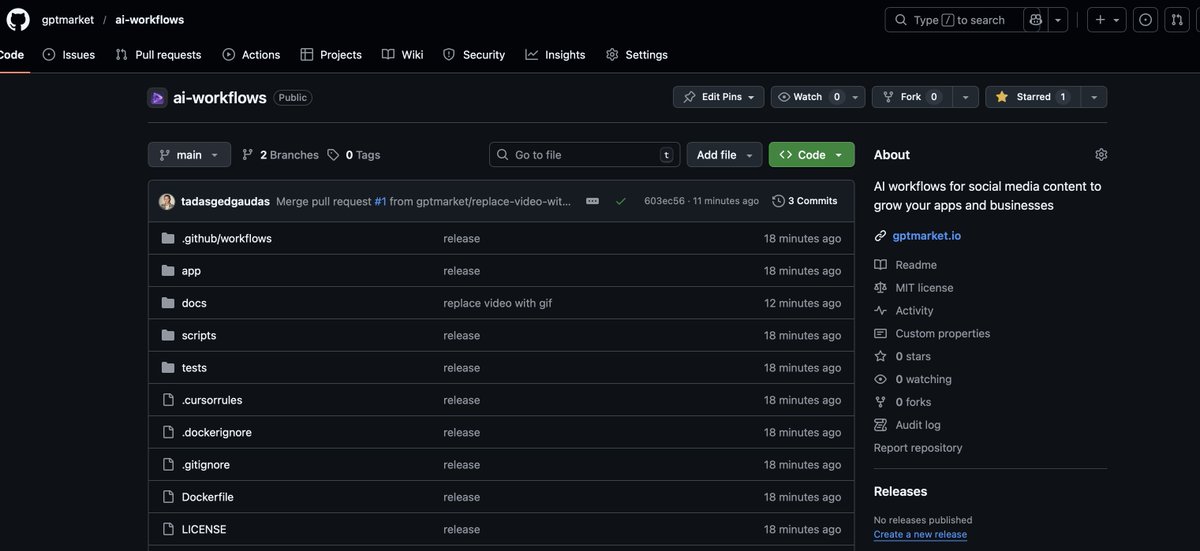Open the green Code dropdown button
The height and width of the screenshot is (551, 1200).
(811, 155)
